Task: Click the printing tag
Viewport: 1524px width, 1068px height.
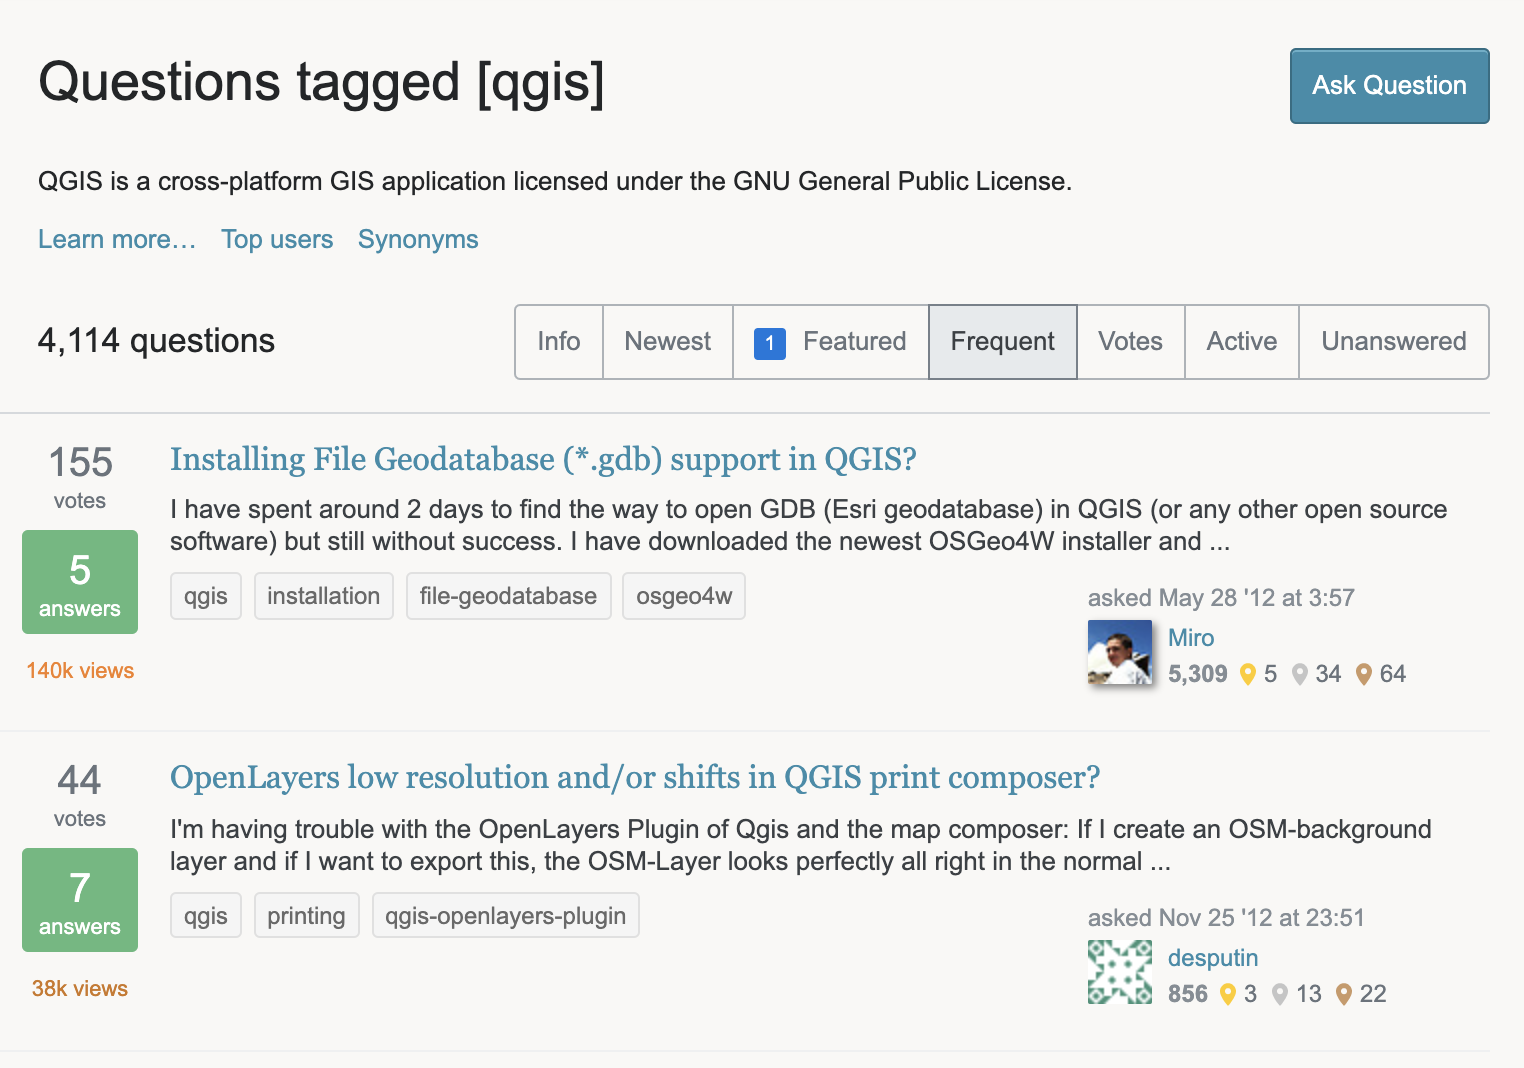Action: [x=306, y=916]
